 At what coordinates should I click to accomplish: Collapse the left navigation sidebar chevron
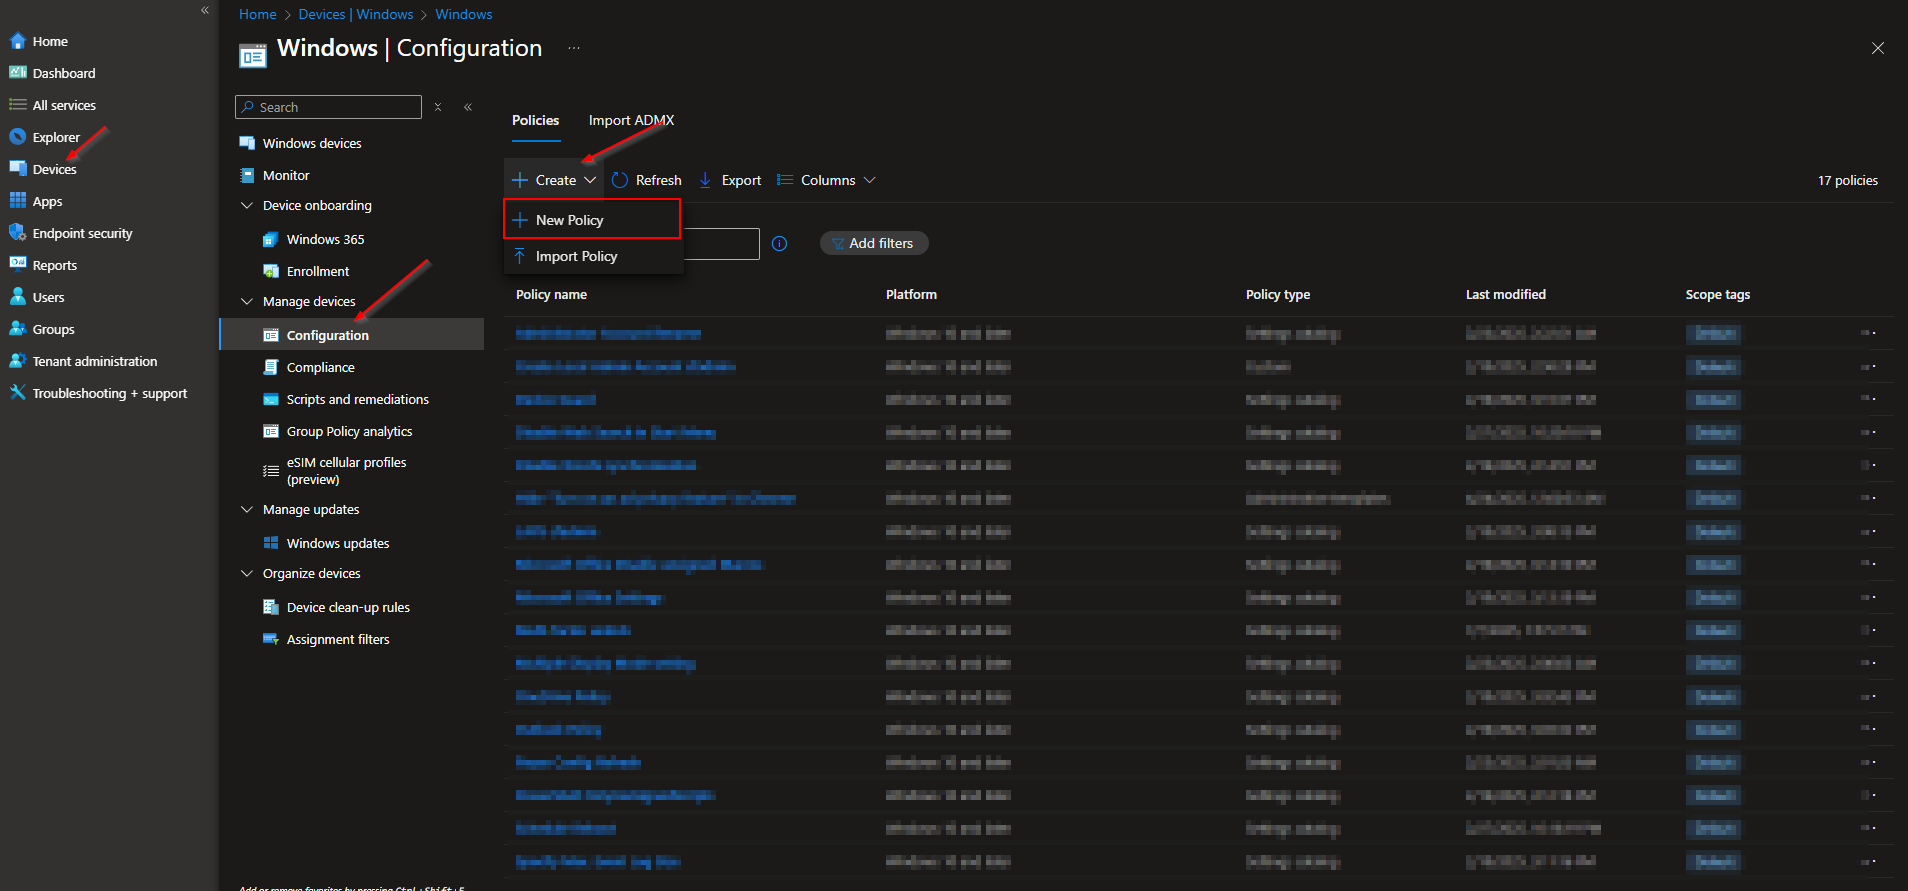pos(205,10)
